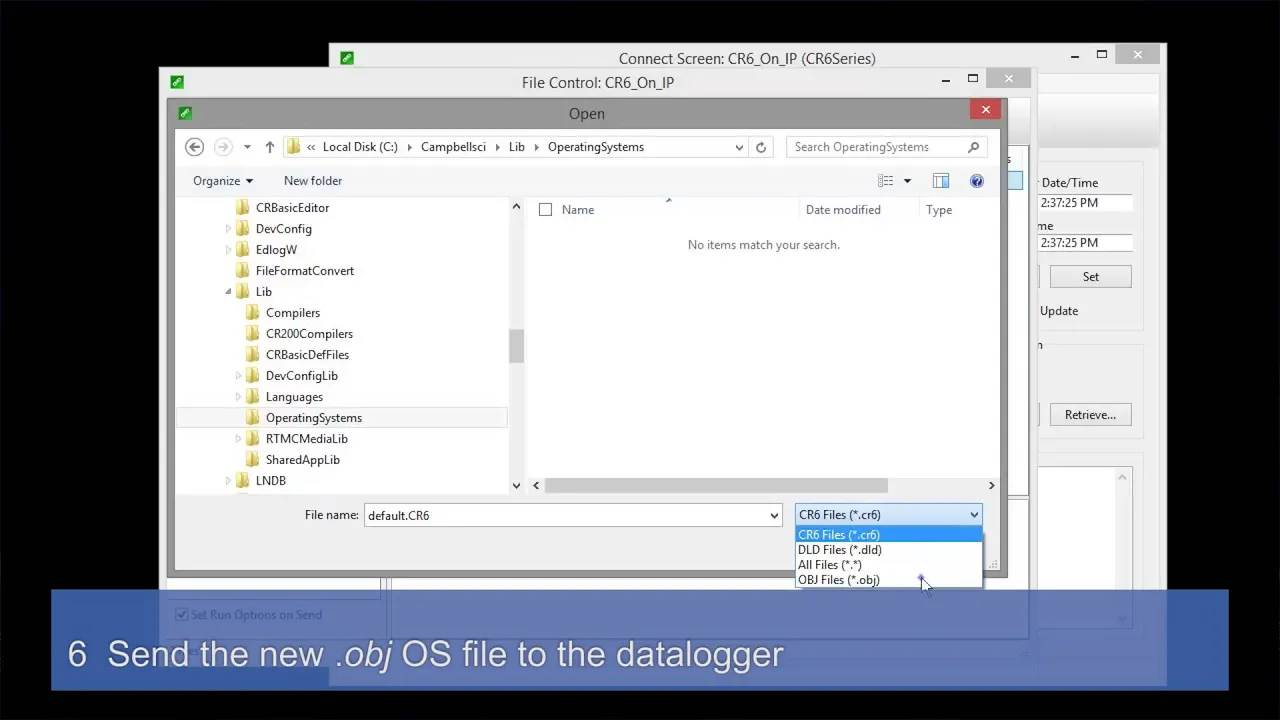Go up one folder level
Viewport: 1280px width, 720px height.
pos(269,147)
